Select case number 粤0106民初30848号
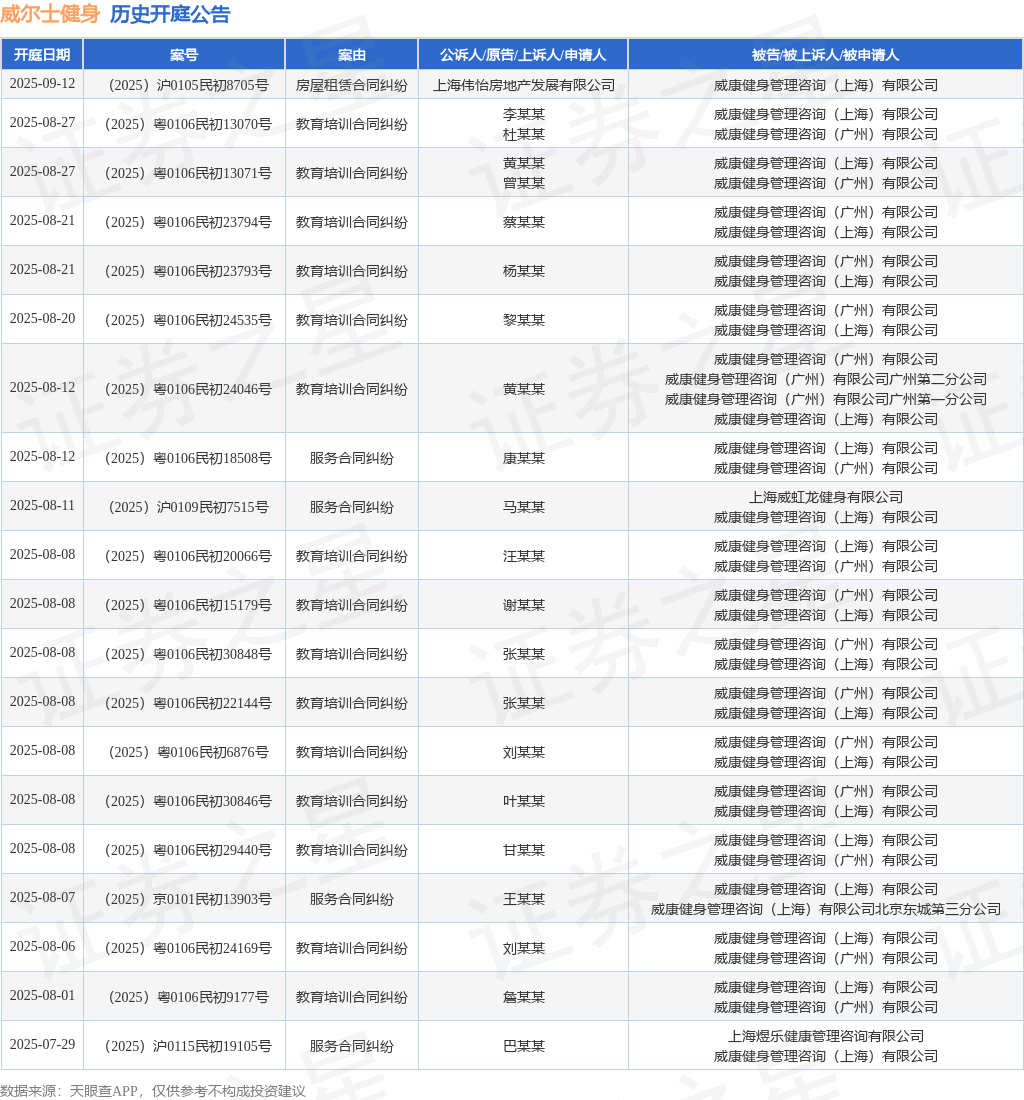This screenshot has width=1024, height=1100. pos(188,655)
